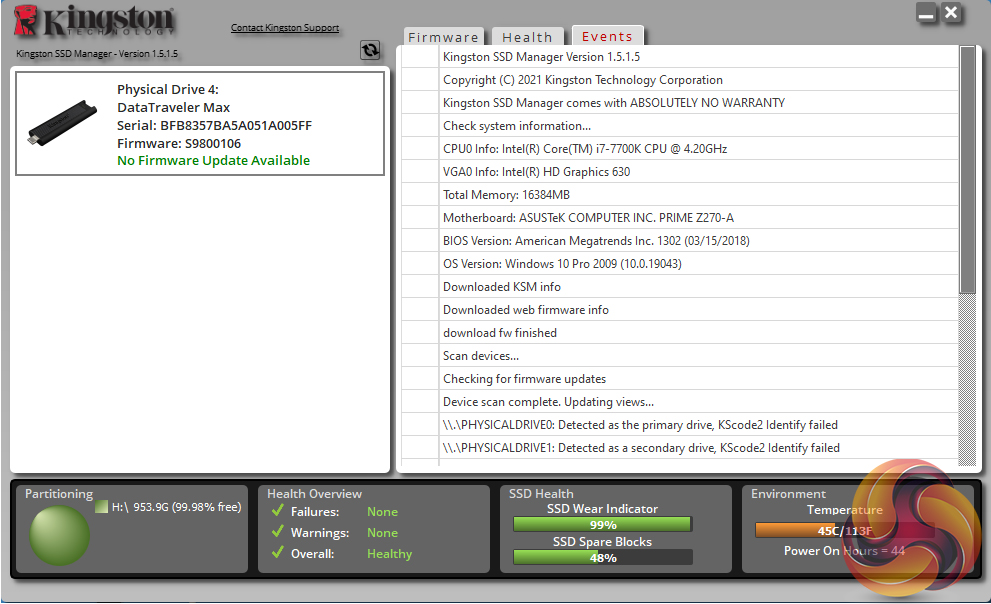Select the 'Device scan complete. Updating views...' row
Screen dimensions: 991x604
click(x=680, y=402)
